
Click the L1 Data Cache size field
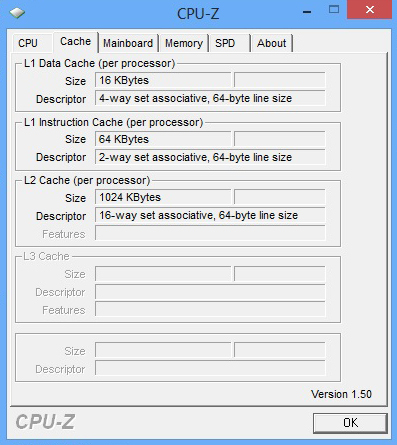click(163, 80)
